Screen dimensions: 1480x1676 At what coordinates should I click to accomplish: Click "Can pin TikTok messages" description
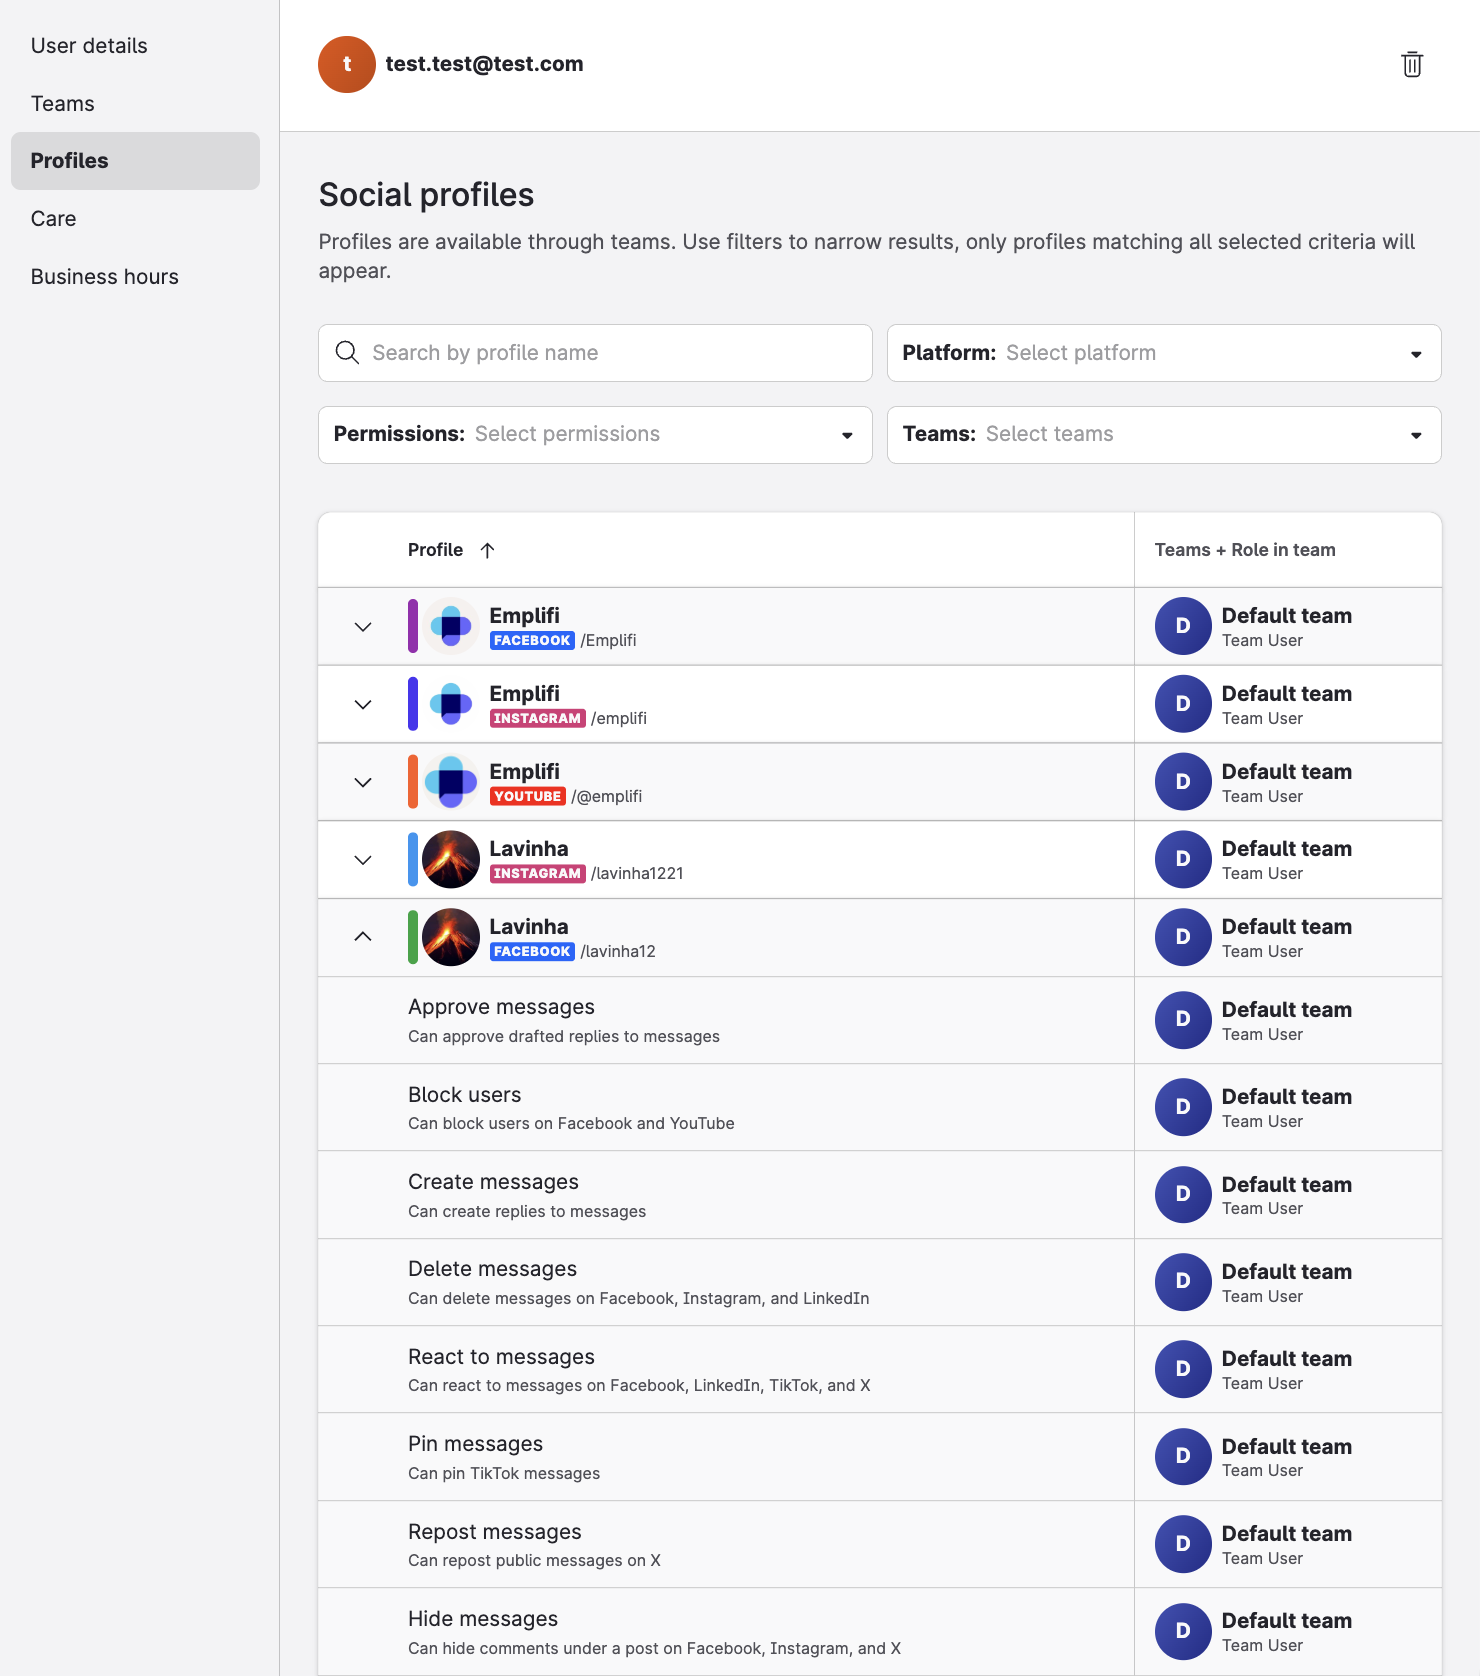[504, 1473]
